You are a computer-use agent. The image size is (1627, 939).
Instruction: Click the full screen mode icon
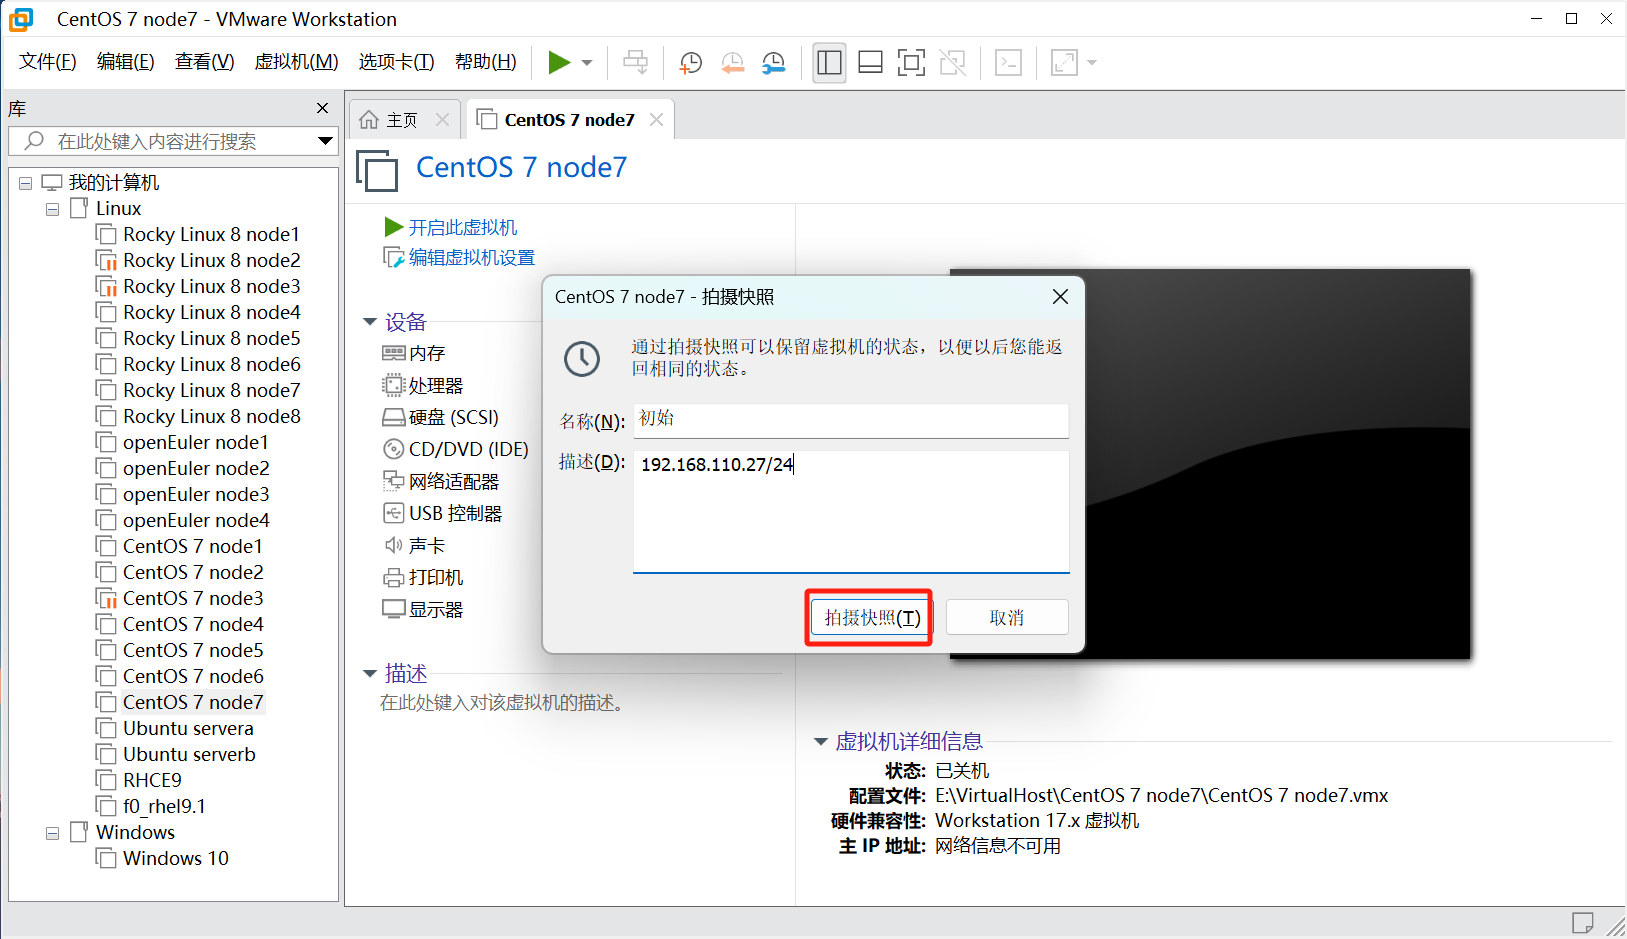coord(911,63)
